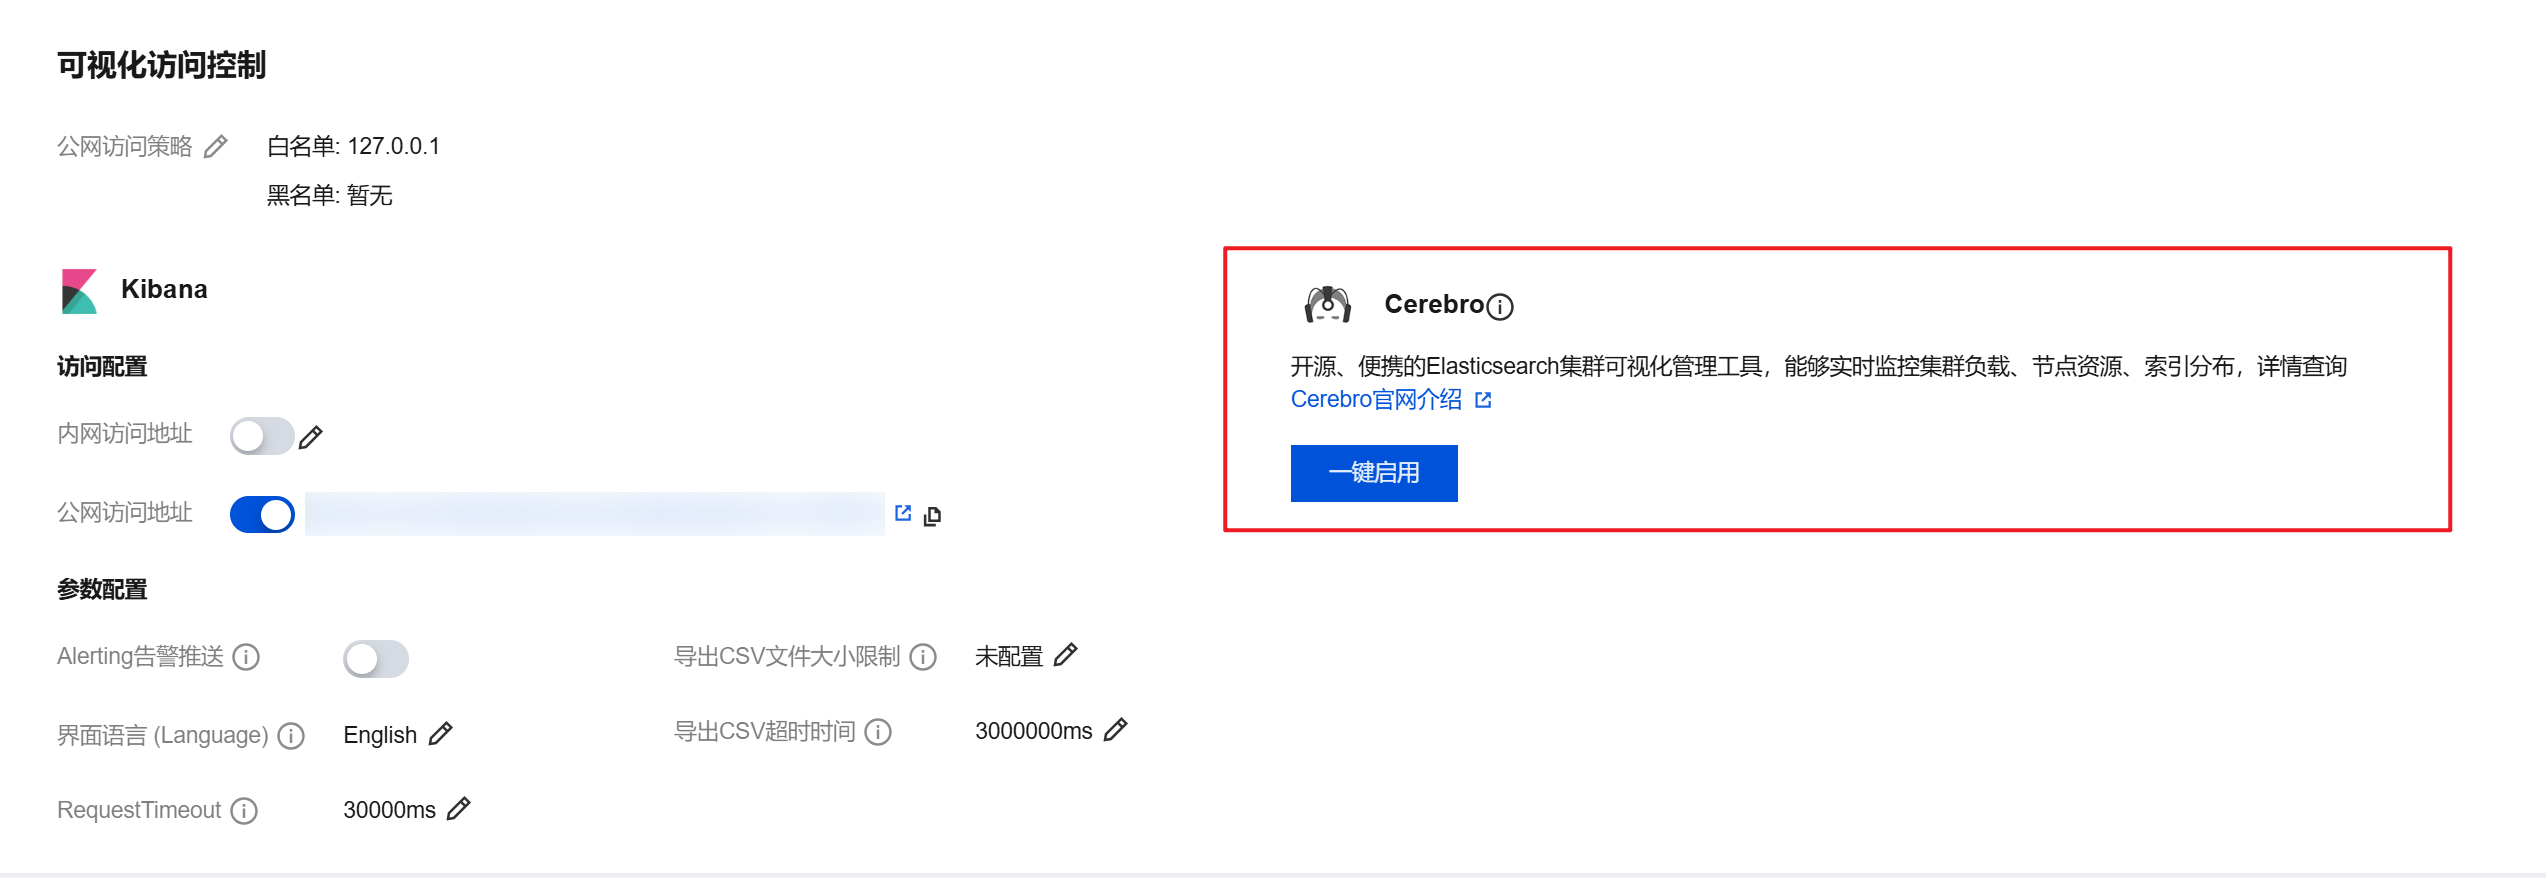Disable the 公网访问地址 toggle

click(x=262, y=515)
